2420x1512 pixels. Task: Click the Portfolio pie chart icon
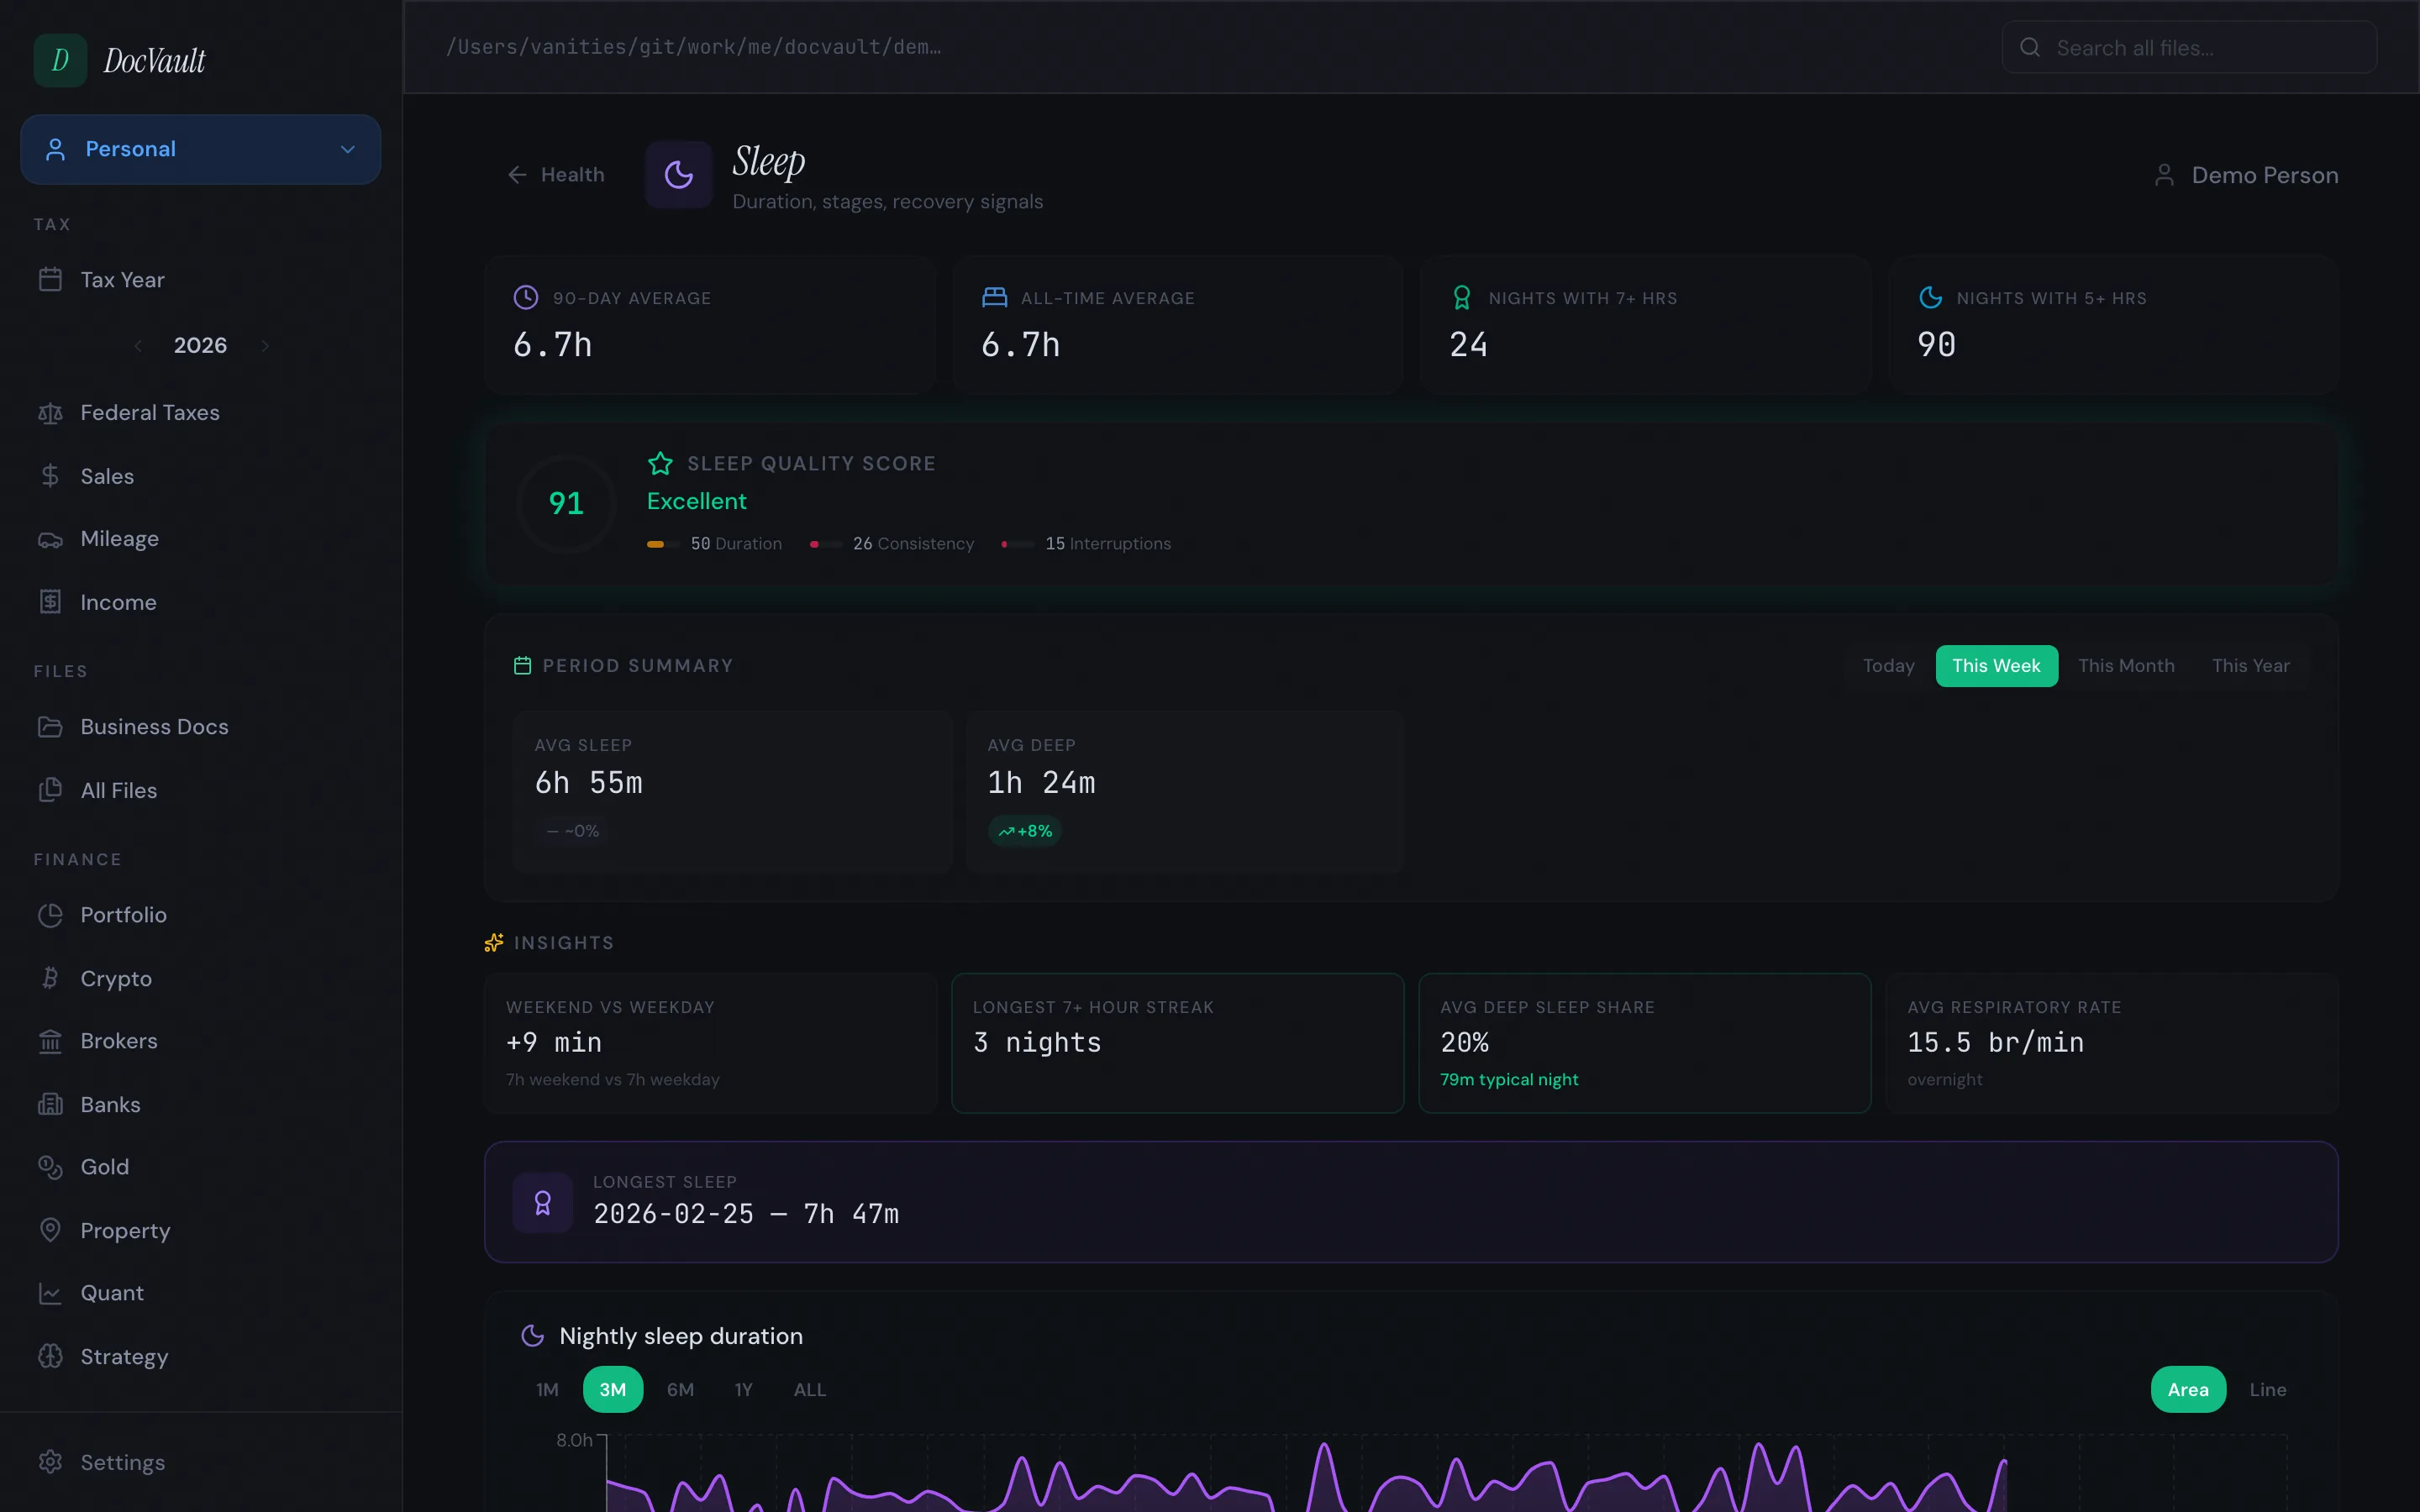pos(50,915)
